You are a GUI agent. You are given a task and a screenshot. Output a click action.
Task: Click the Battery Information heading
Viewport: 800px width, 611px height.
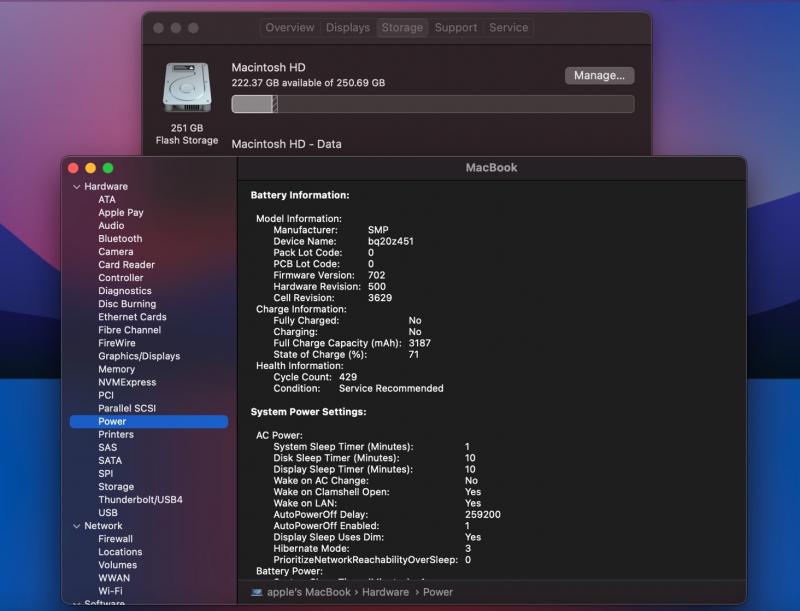pos(300,195)
